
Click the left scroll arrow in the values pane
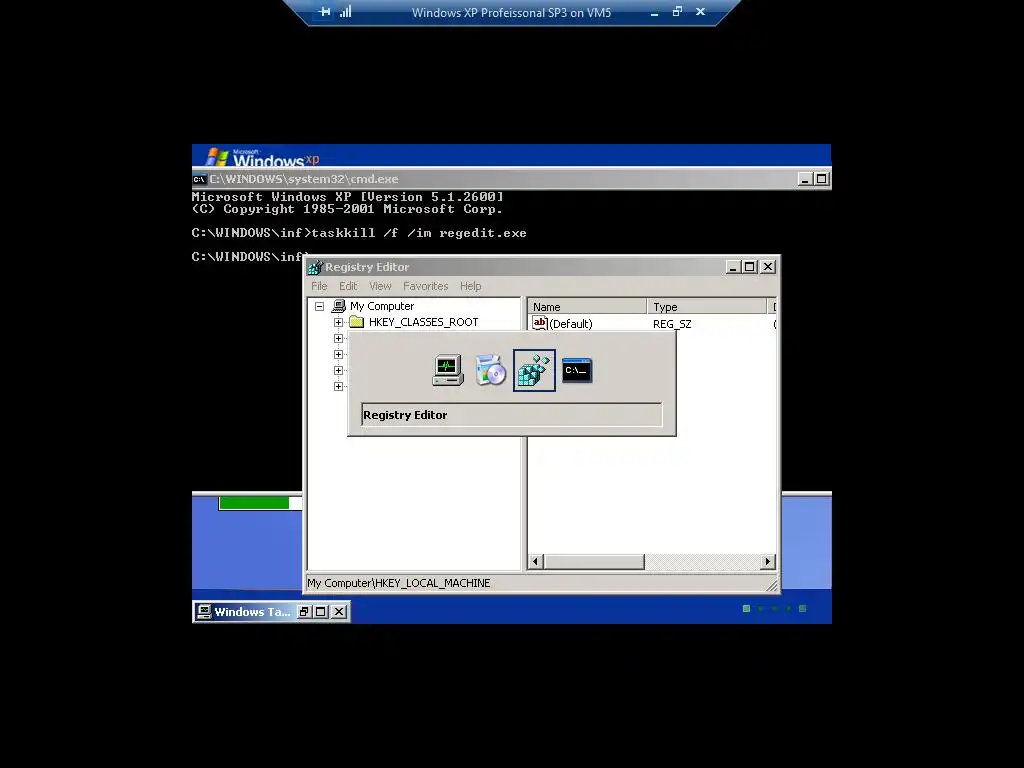point(536,562)
